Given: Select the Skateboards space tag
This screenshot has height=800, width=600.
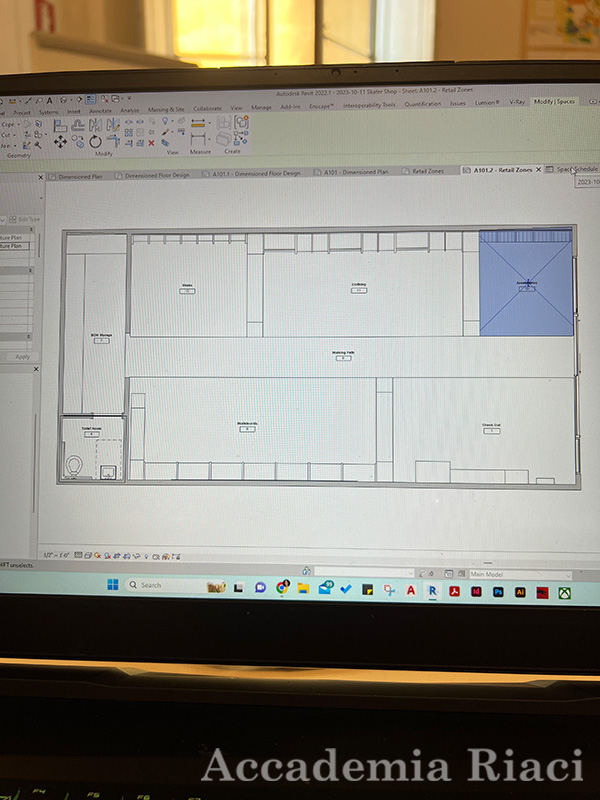Looking at the screenshot, I should (247, 427).
